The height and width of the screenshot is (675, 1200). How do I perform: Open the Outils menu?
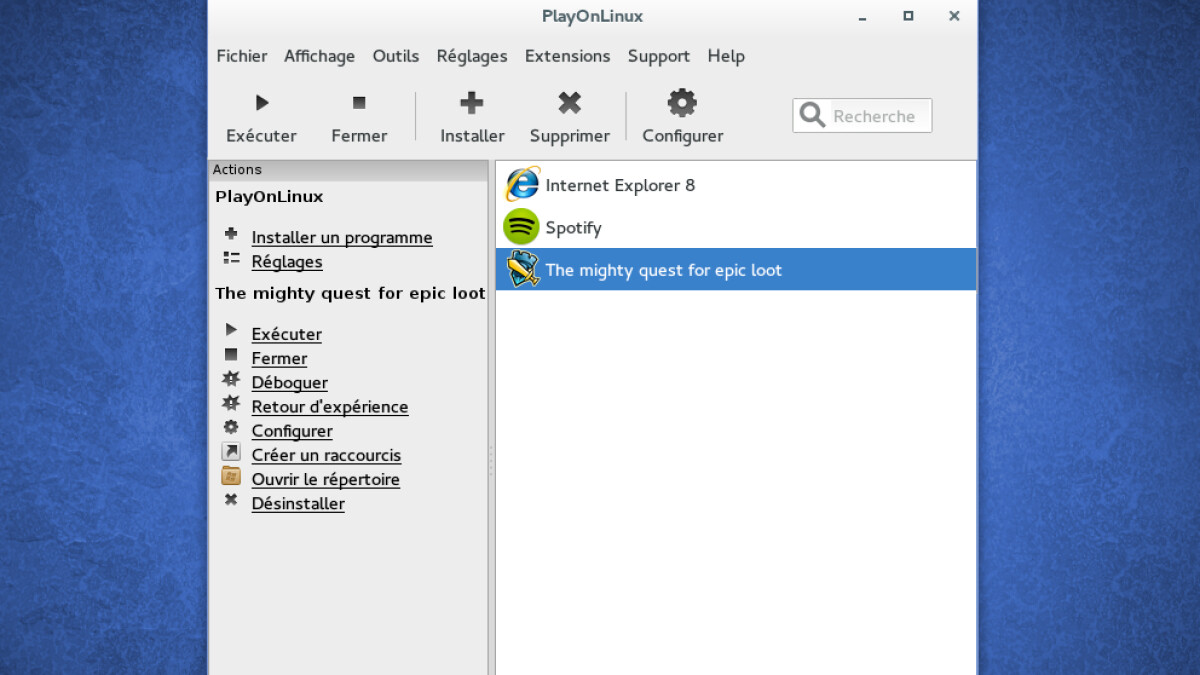(396, 56)
